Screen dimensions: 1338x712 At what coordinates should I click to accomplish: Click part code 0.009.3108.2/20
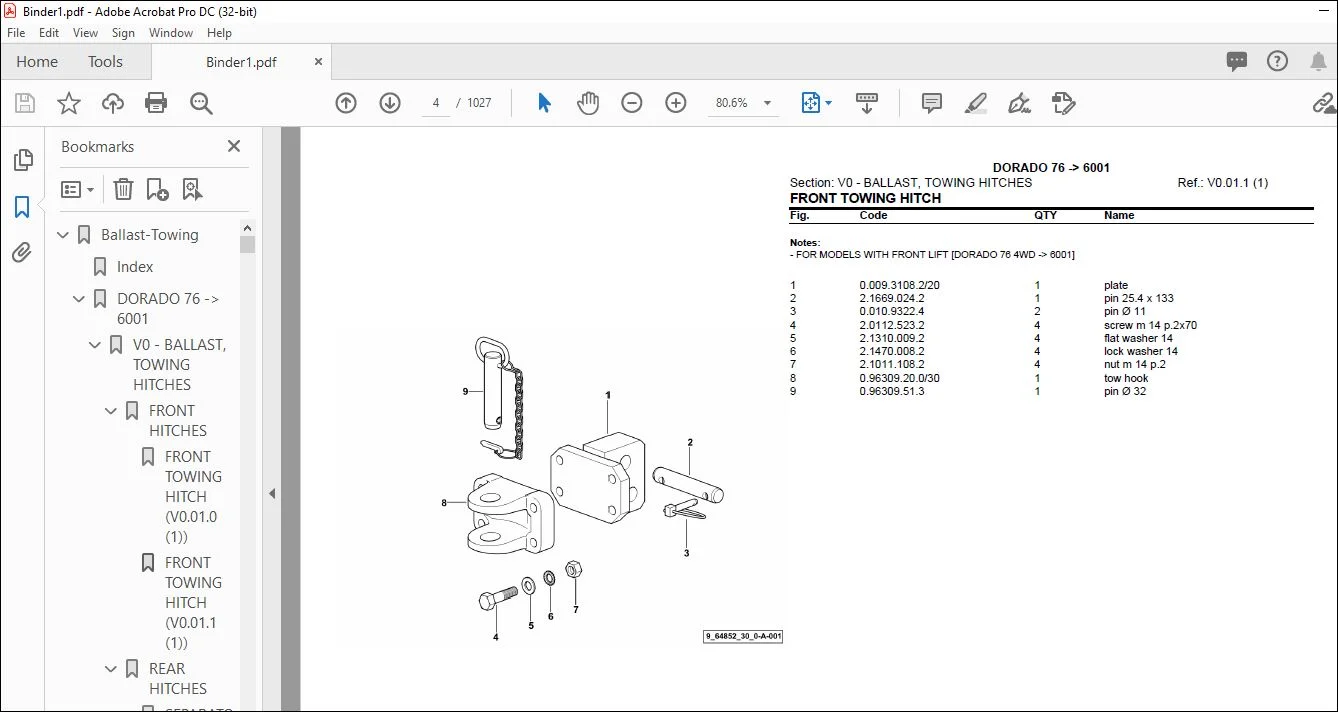coord(899,286)
